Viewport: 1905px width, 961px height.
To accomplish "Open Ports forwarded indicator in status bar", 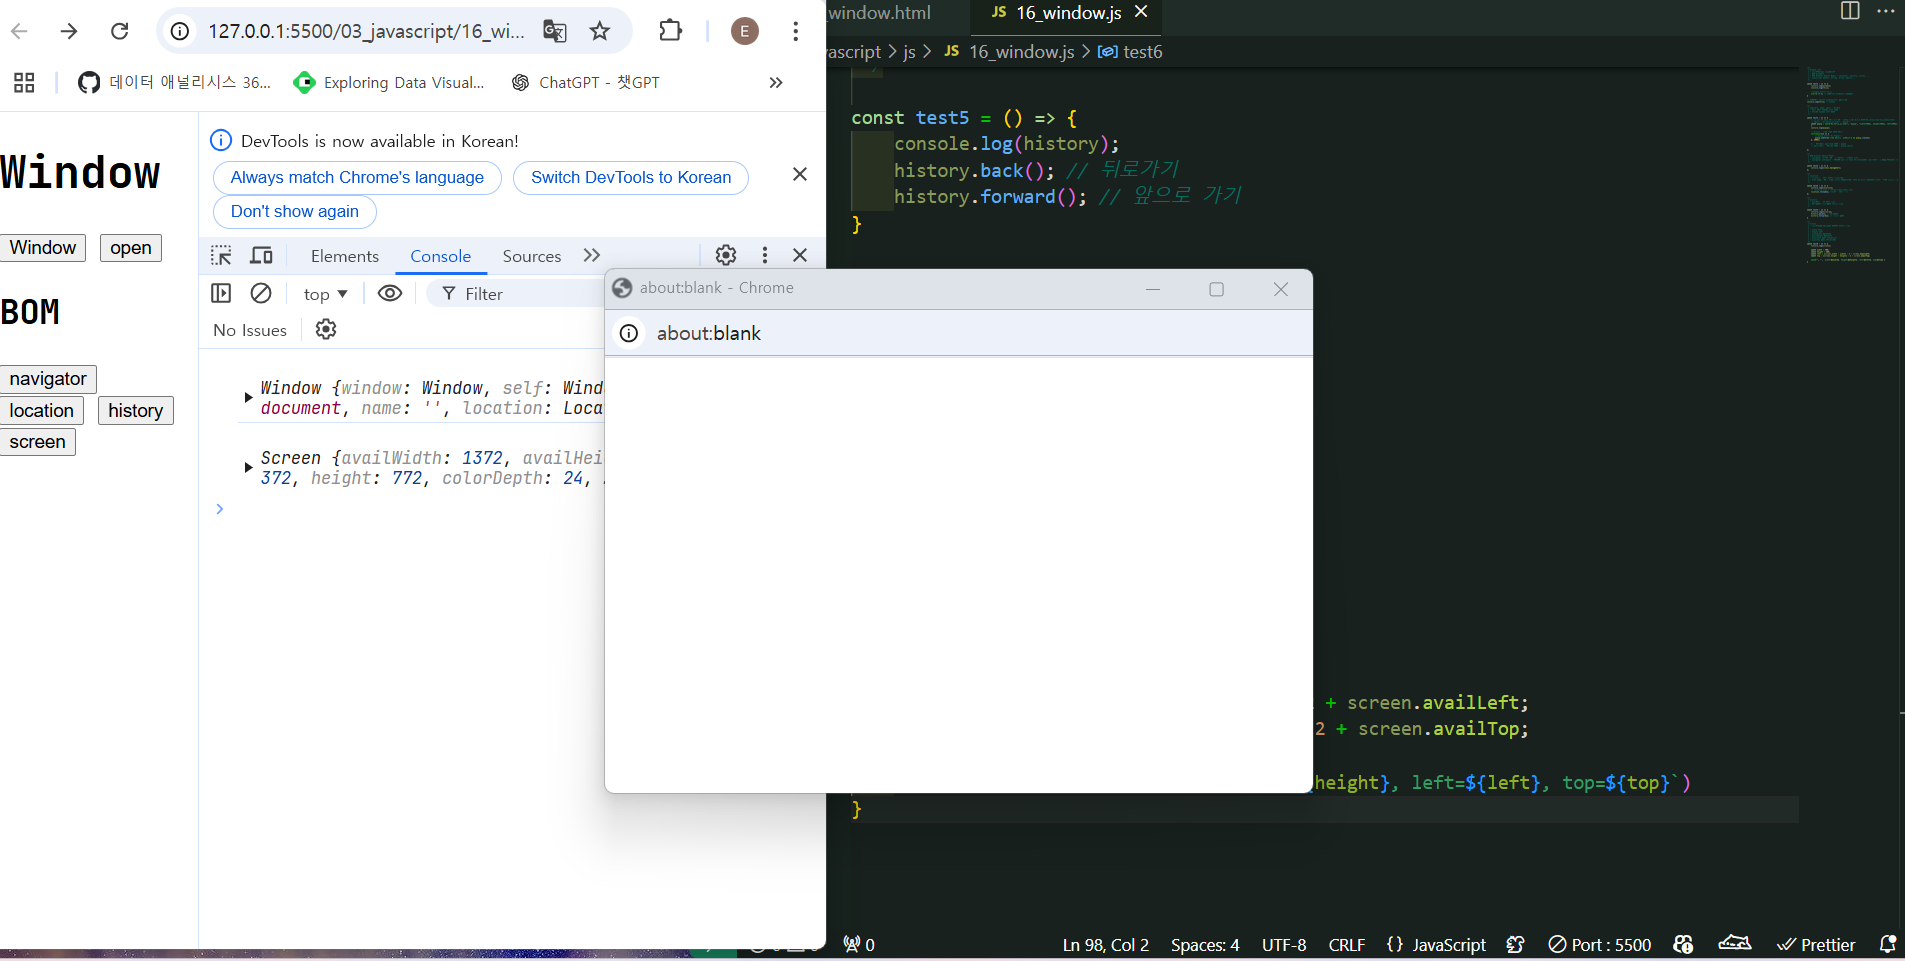I will pyautogui.click(x=859, y=944).
